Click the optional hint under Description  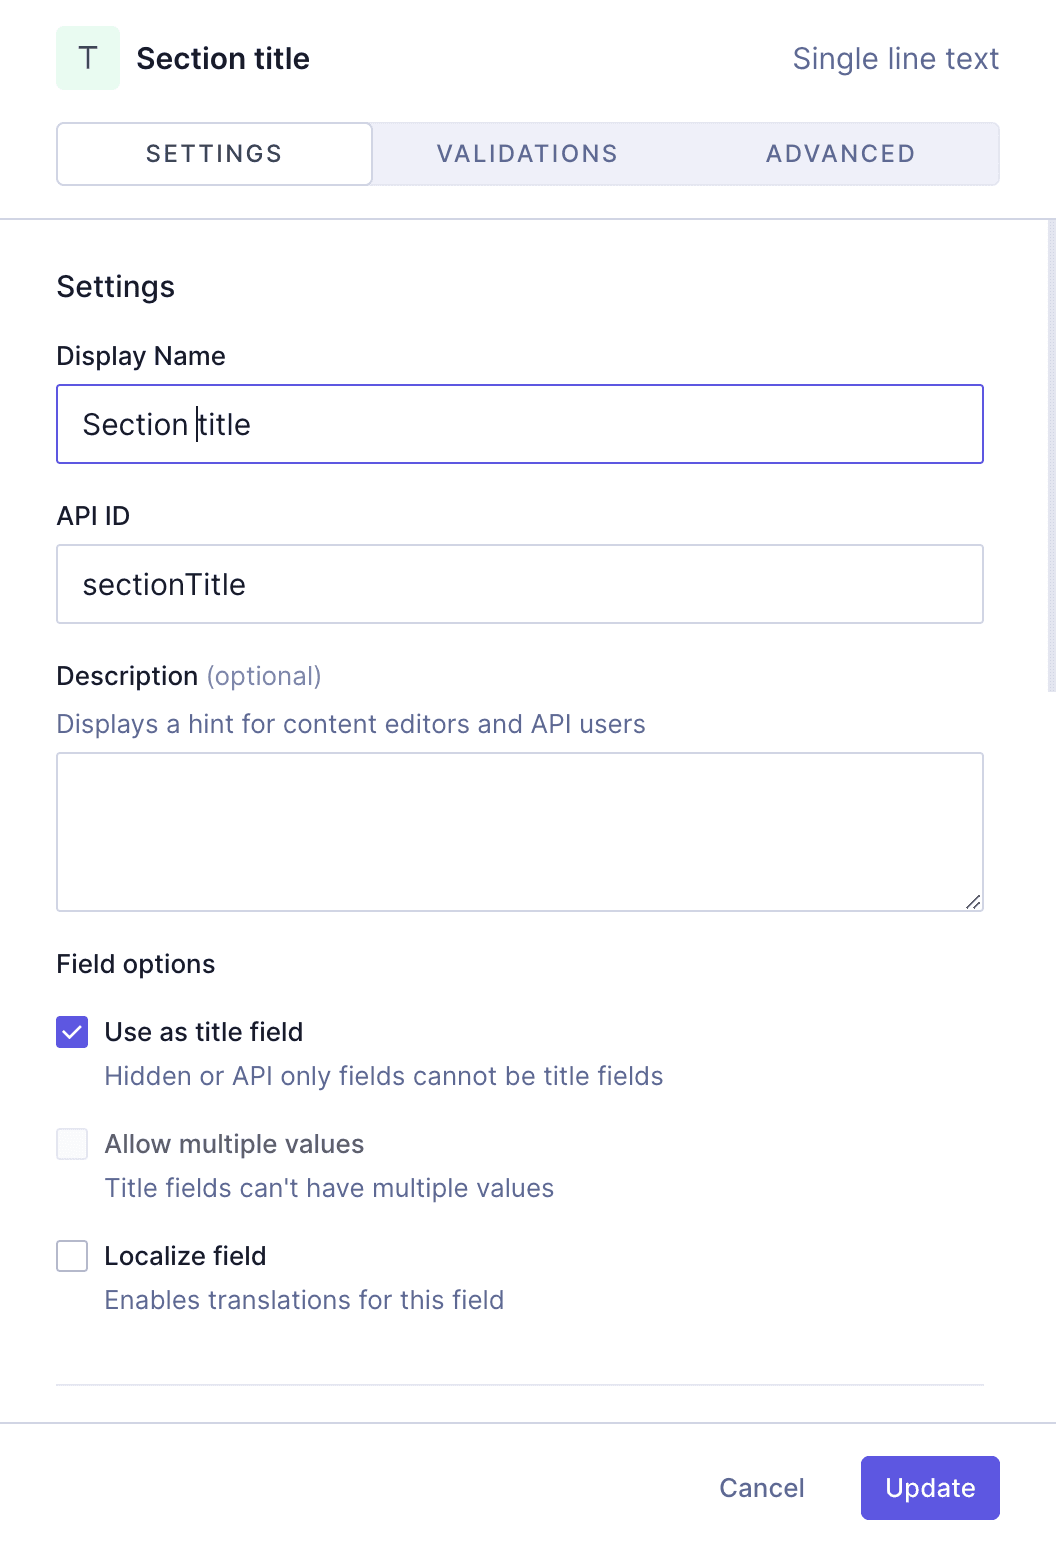263,676
